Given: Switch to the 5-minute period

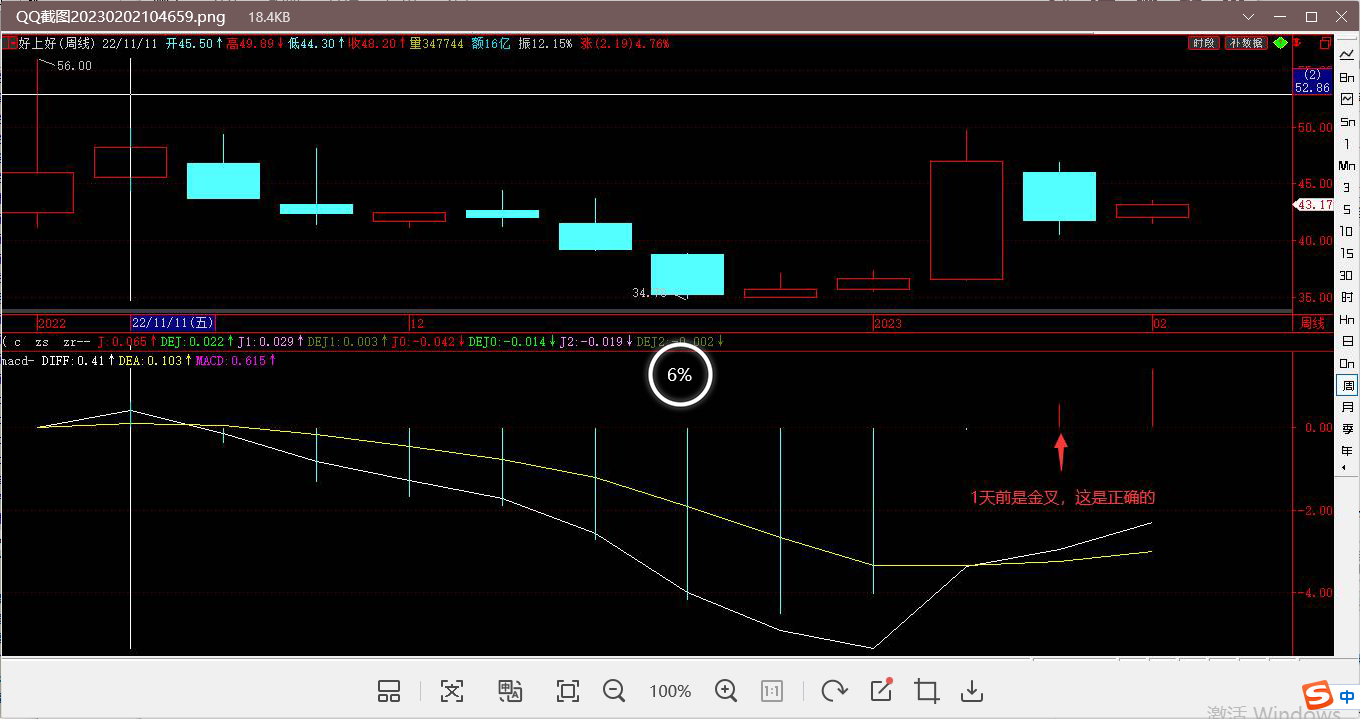Looking at the screenshot, I should [x=1347, y=209].
